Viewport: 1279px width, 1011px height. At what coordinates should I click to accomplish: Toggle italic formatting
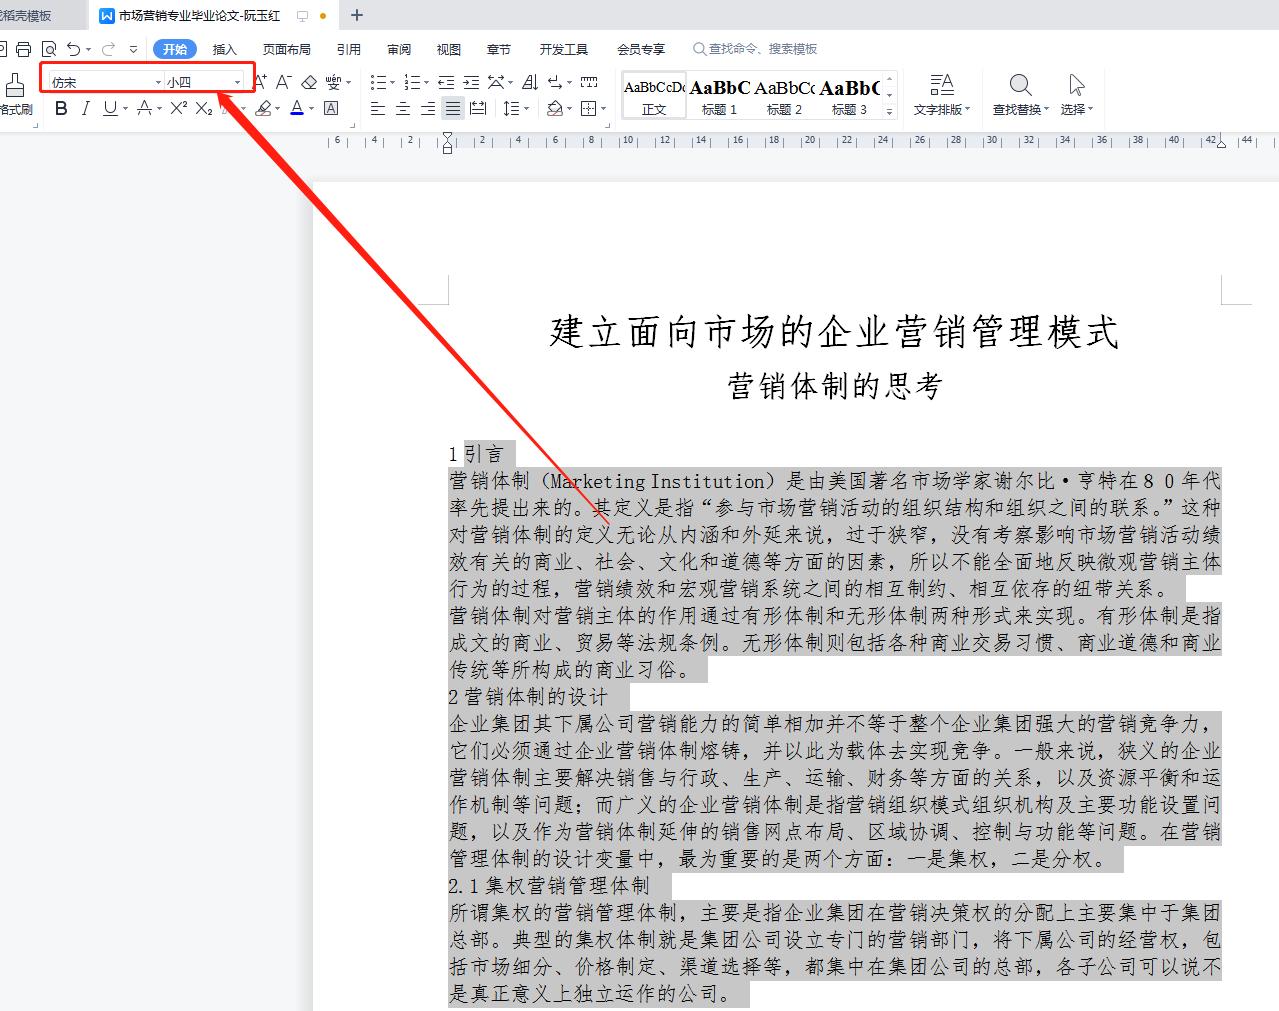(x=86, y=108)
